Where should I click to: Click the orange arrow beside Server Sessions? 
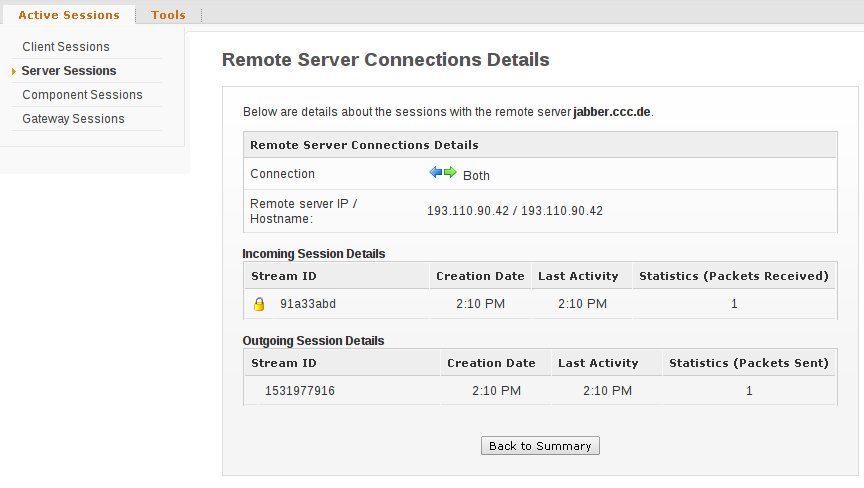click(x=14, y=71)
